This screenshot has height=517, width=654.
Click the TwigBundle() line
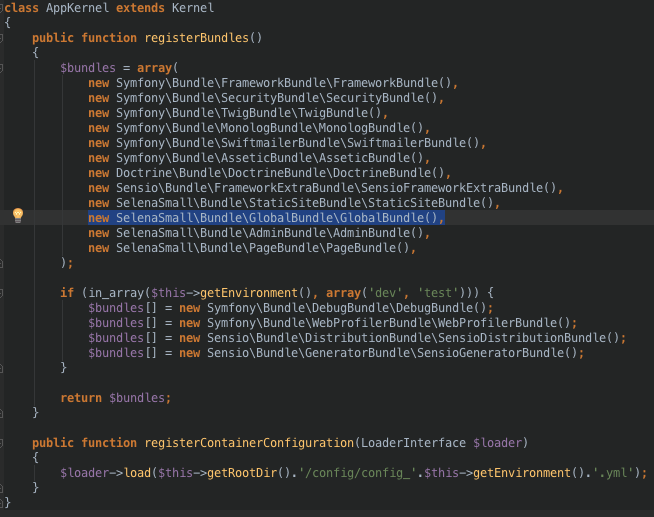[x=238, y=113]
